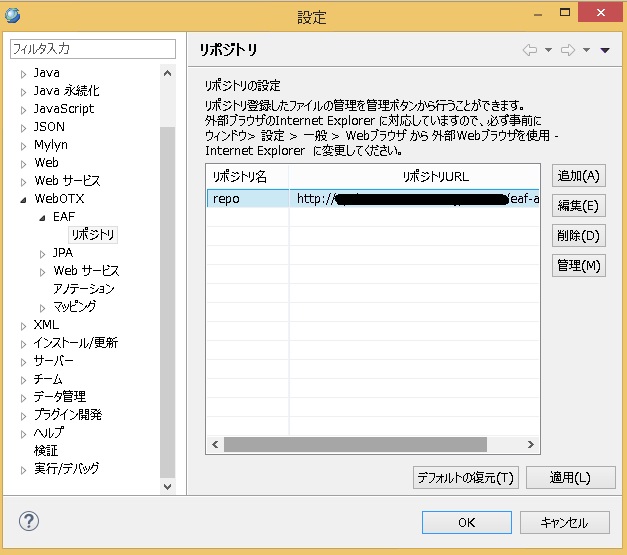Click the table's horizontal scrollbar
The image size is (627, 555).
tap(355, 444)
